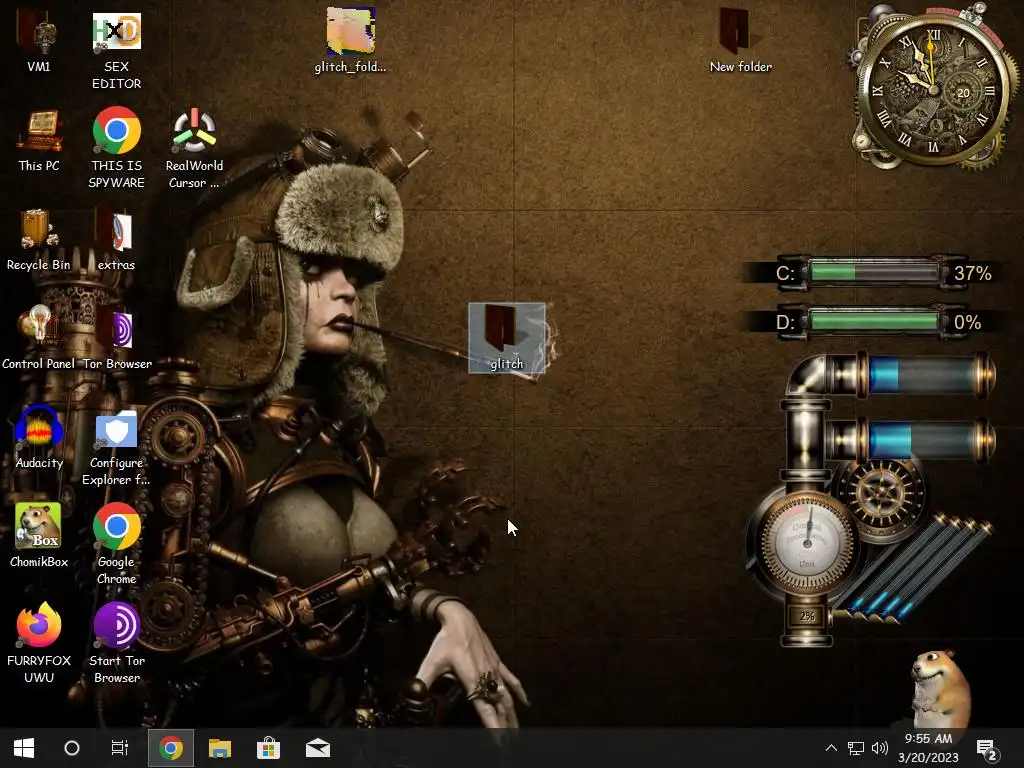Select the Recycle Bin icon
The image size is (1024, 768).
pos(39,240)
